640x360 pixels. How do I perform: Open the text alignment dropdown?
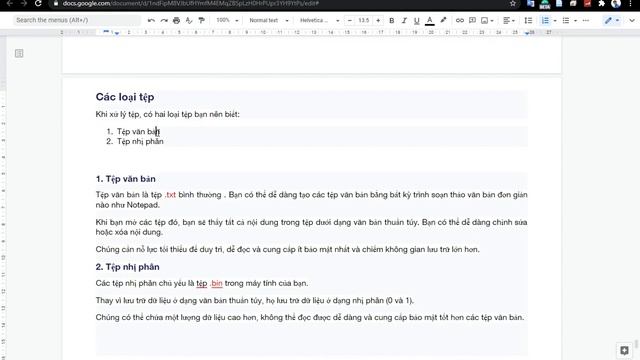(x=509, y=20)
